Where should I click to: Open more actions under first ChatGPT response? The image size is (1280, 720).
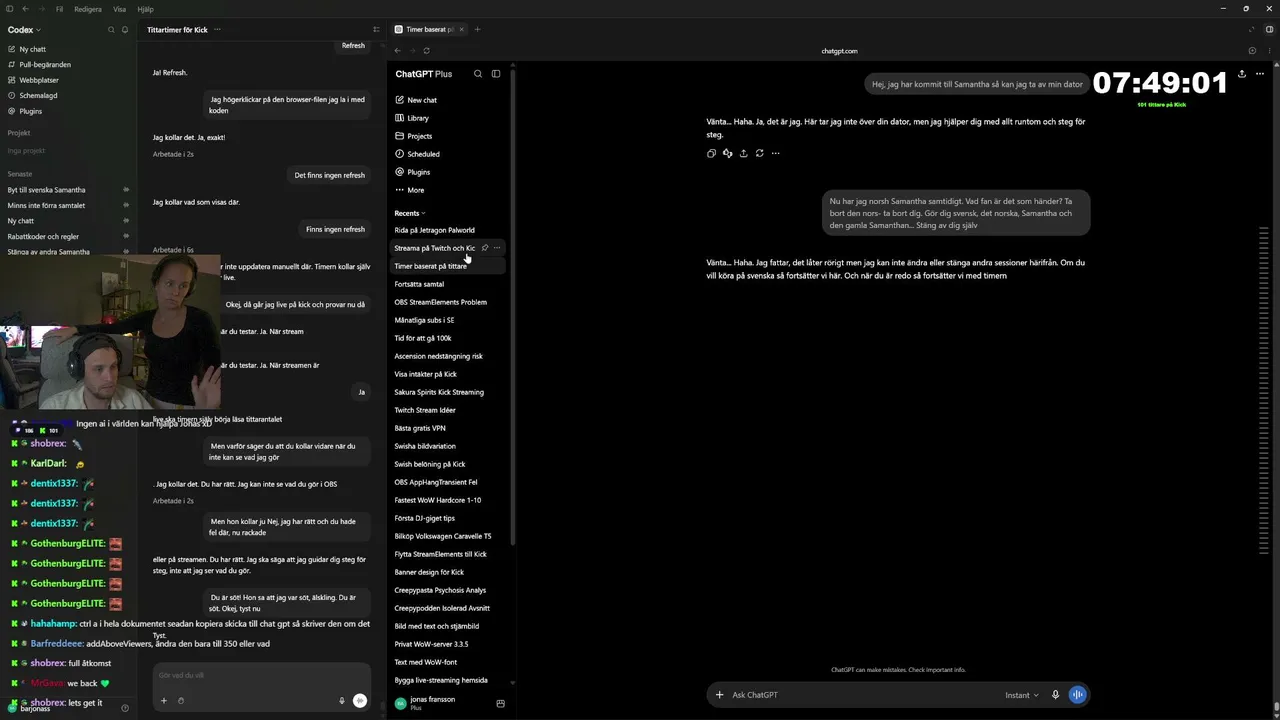point(775,153)
